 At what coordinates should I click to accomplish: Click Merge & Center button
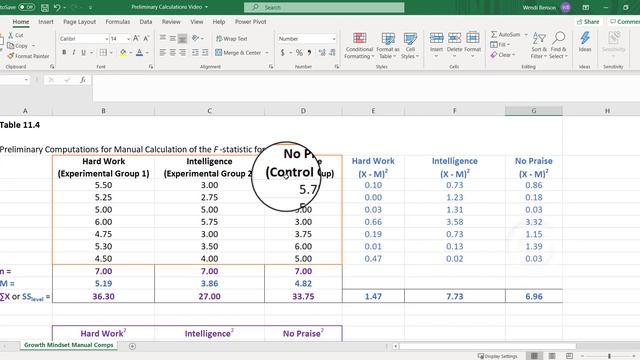click(x=238, y=53)
